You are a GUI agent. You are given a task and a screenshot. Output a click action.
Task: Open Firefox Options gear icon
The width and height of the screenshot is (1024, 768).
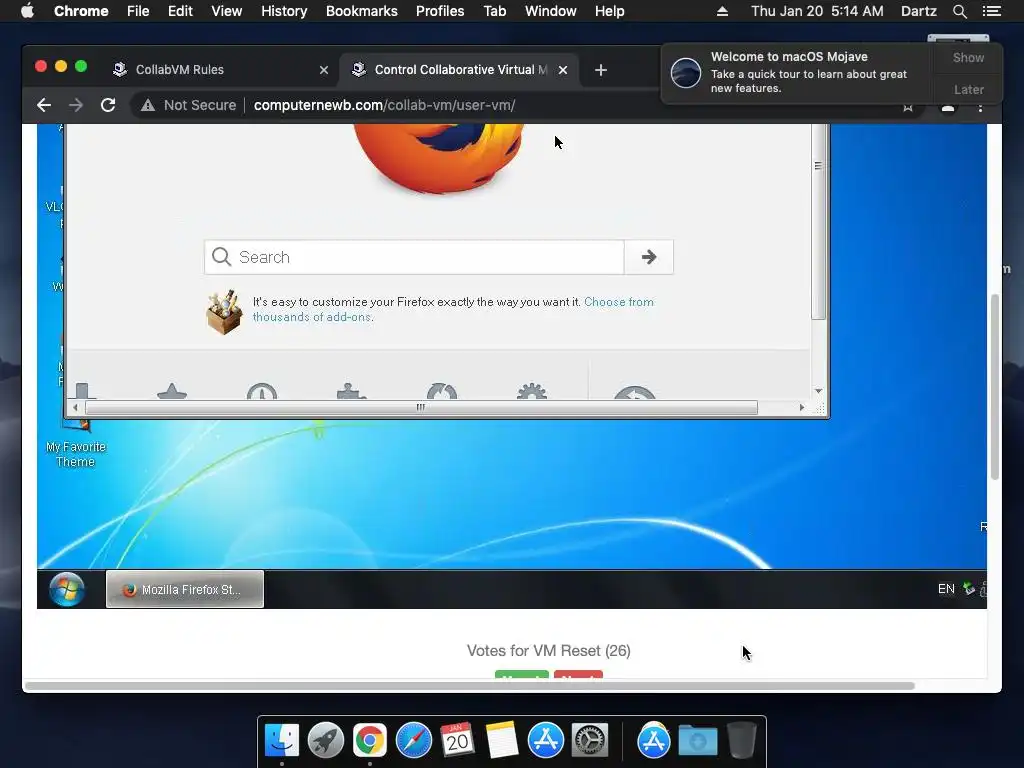tap(532, 391)
